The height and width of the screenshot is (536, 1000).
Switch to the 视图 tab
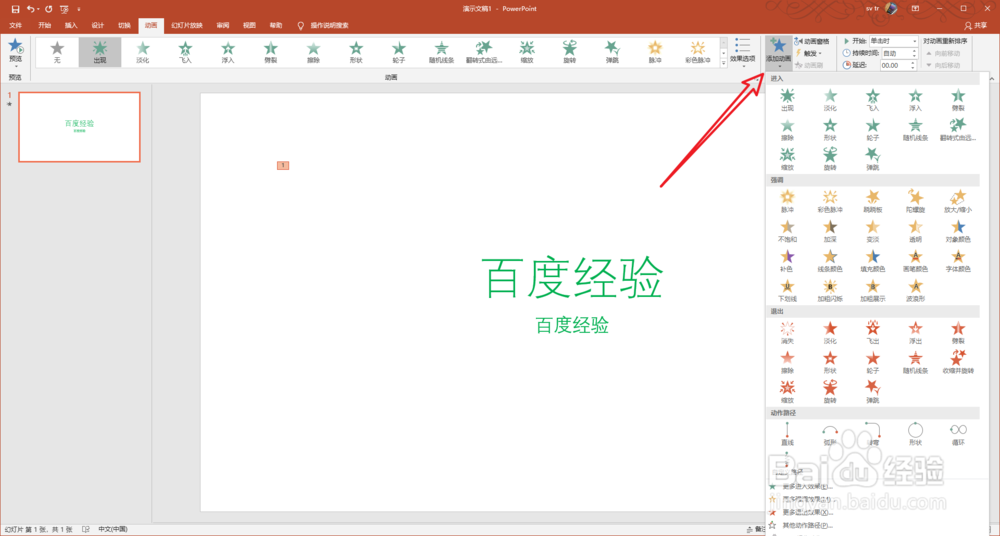[249, 26]
